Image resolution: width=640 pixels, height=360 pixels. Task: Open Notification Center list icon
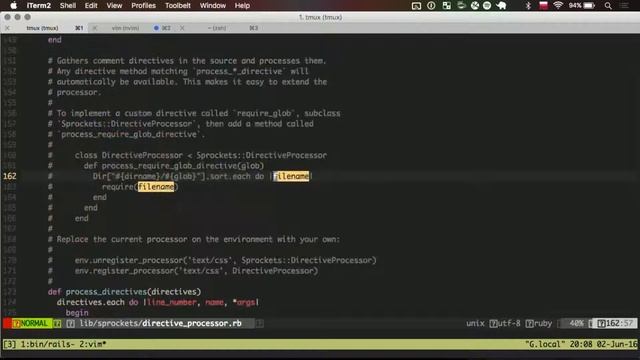pos(624,5)
